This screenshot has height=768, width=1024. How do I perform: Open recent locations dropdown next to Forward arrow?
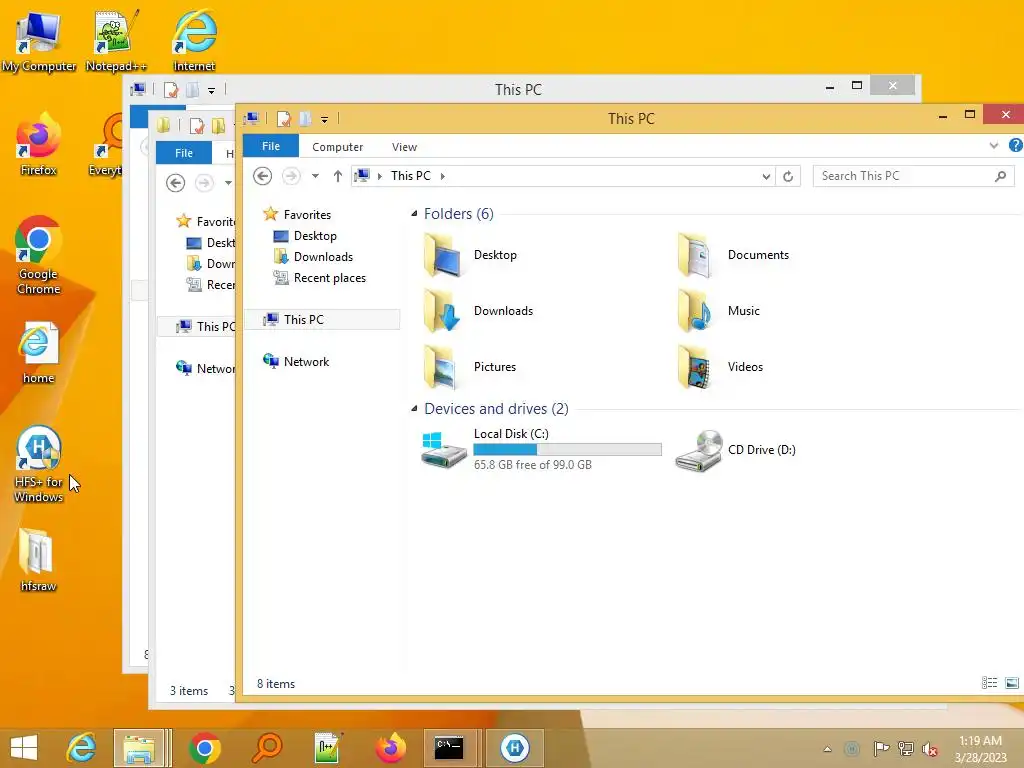pyautogui.click(x=315, y=176)
